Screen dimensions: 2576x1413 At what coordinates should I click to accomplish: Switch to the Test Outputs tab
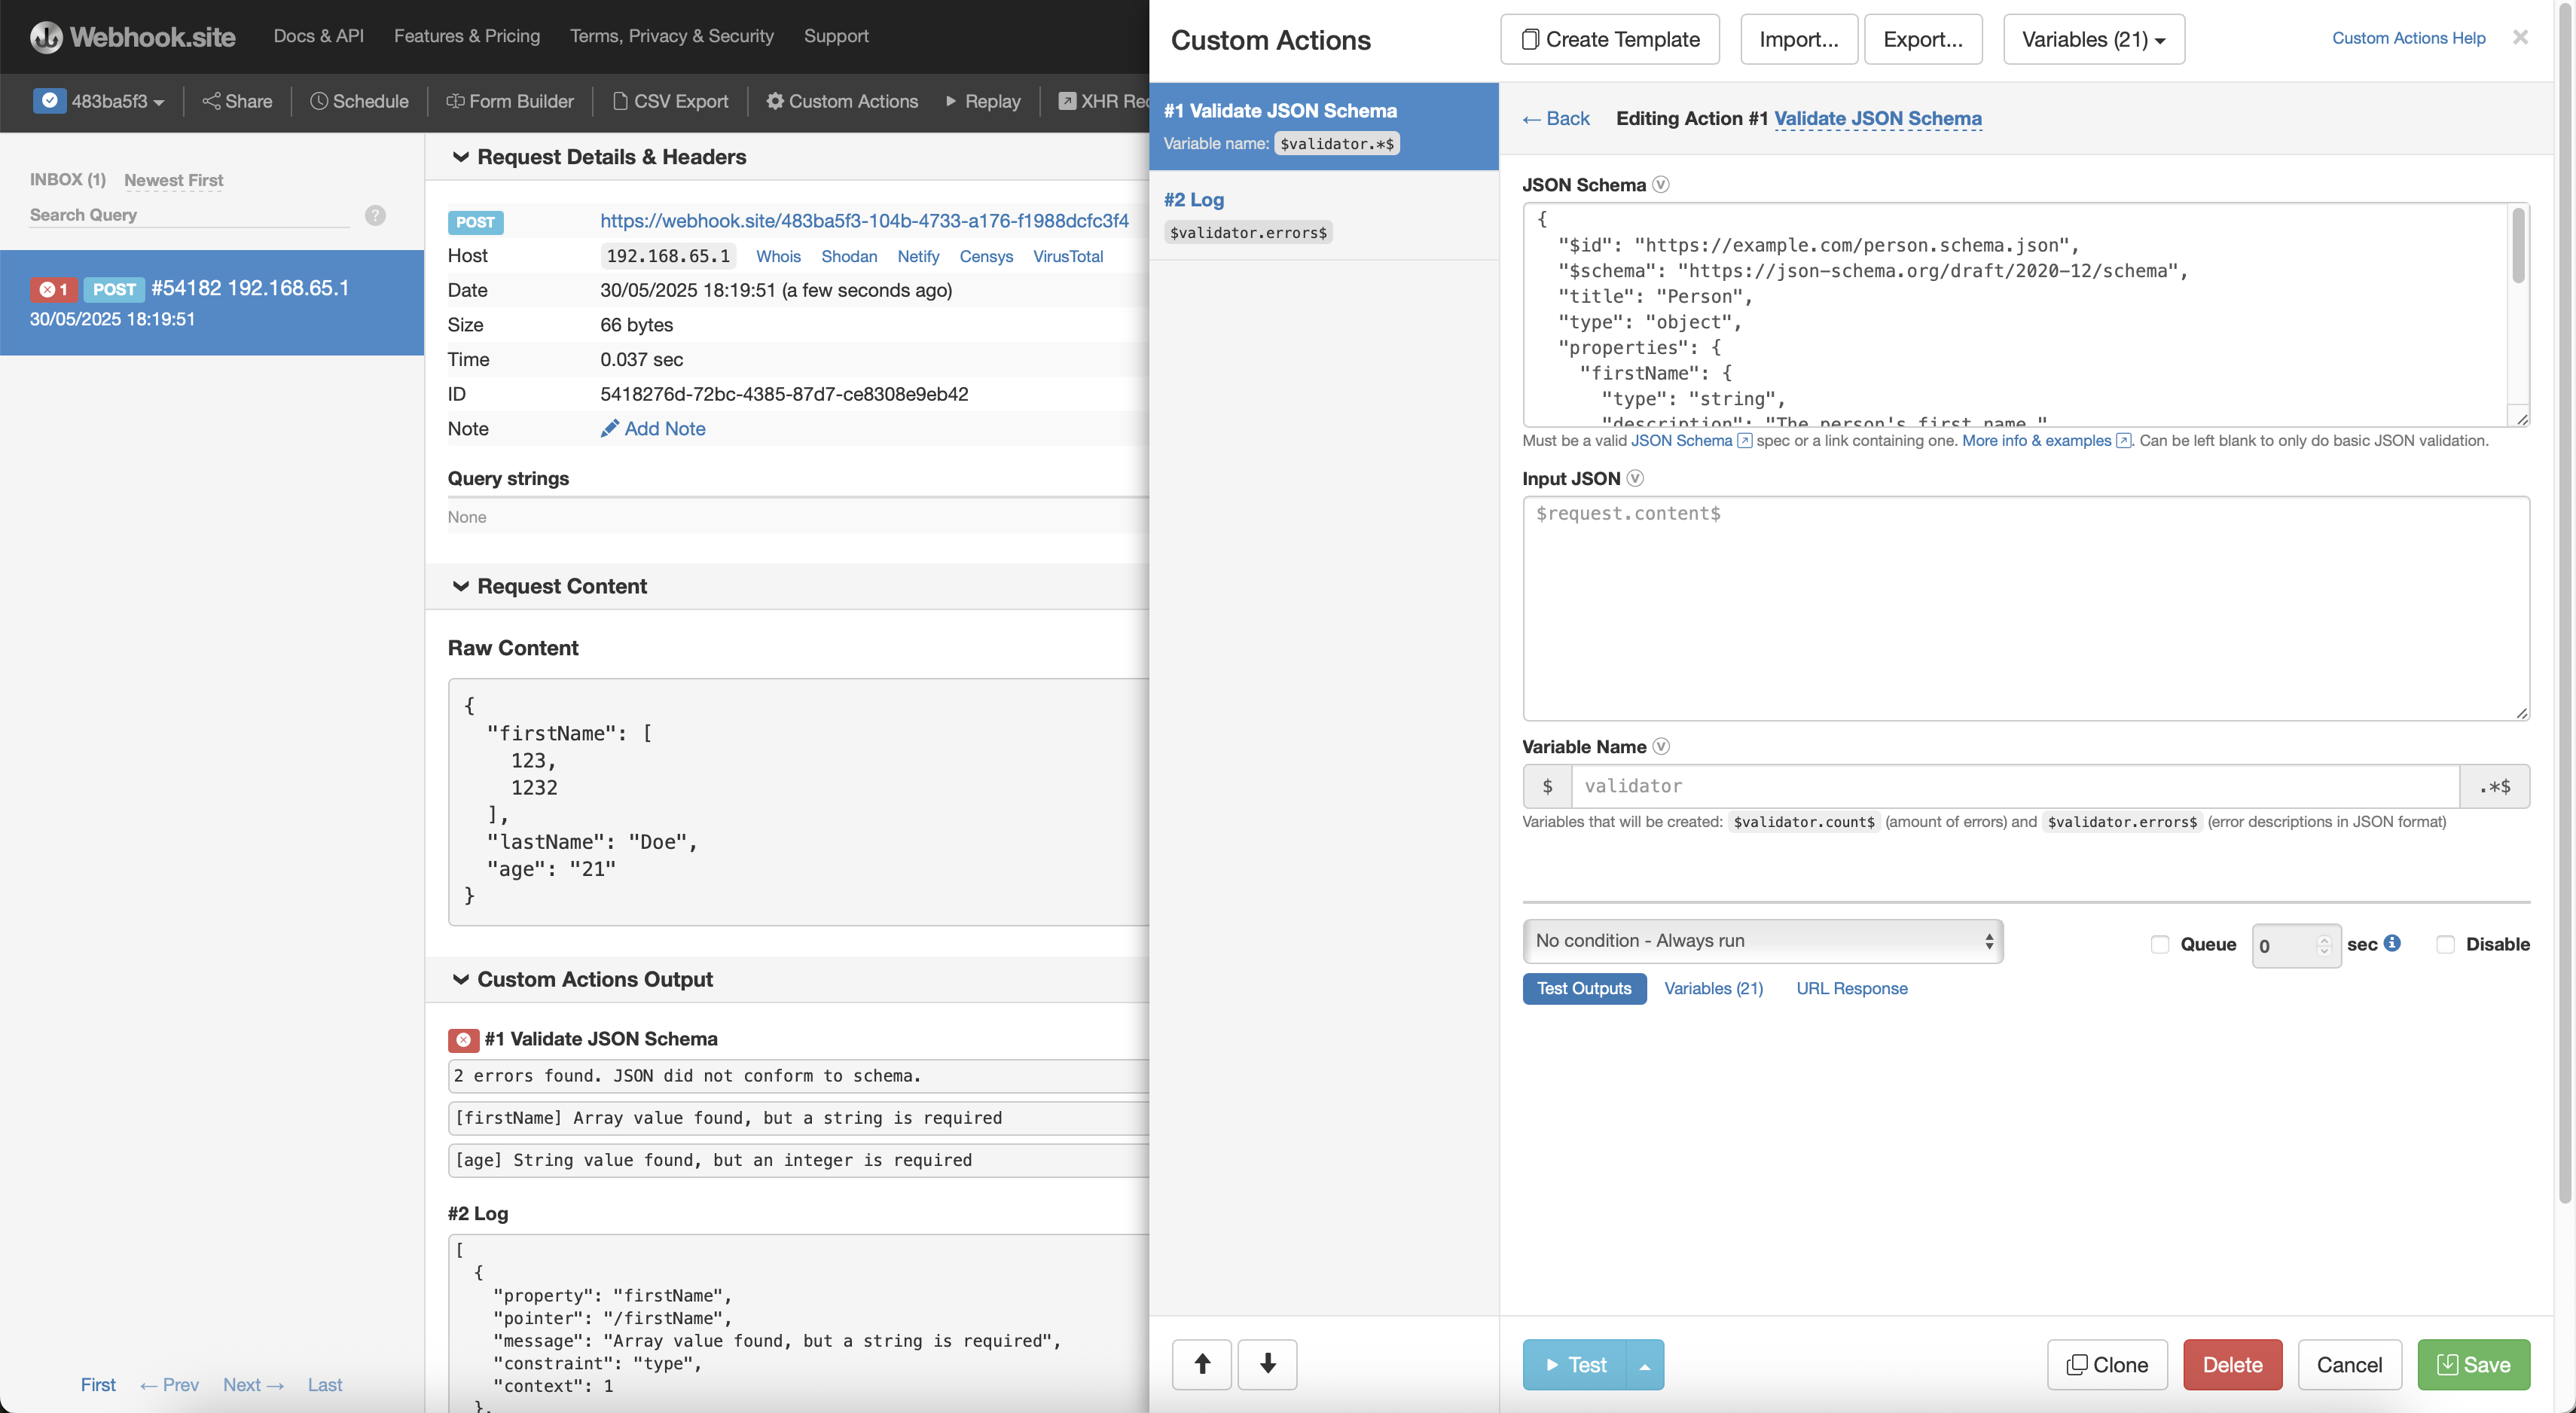click(x=1584, y=988)
